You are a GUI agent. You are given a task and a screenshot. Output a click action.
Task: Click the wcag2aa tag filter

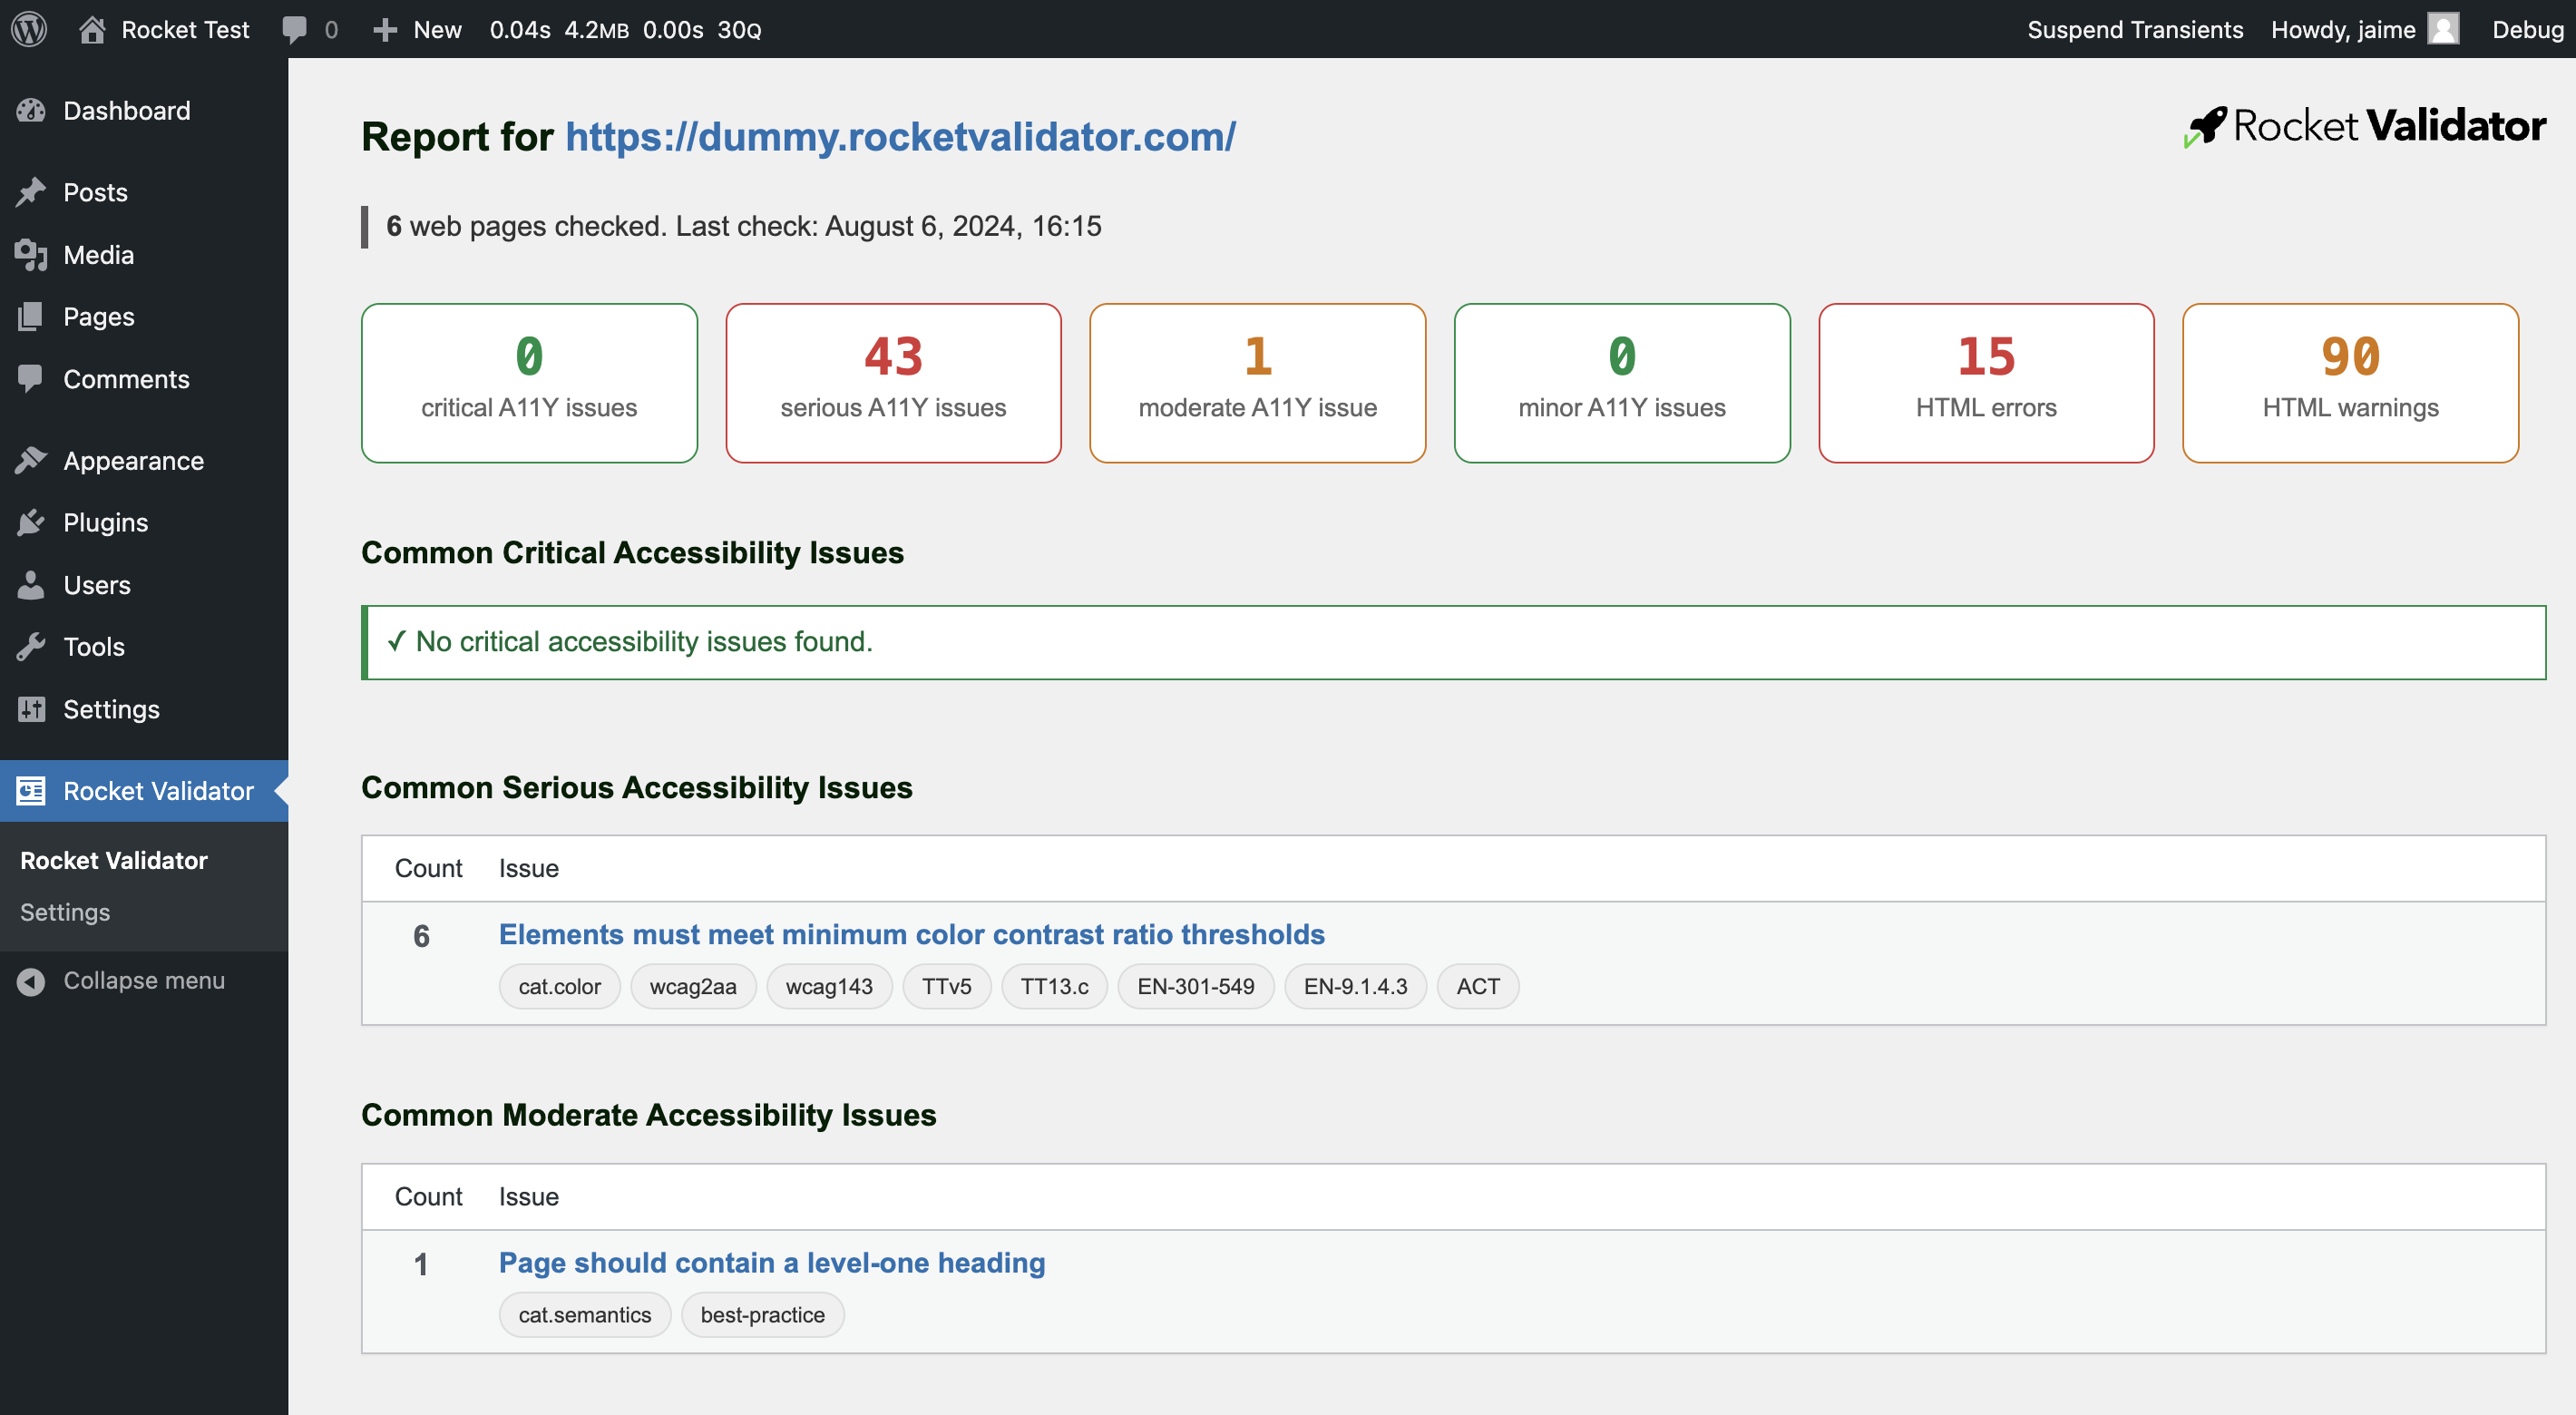coord(691,984)
